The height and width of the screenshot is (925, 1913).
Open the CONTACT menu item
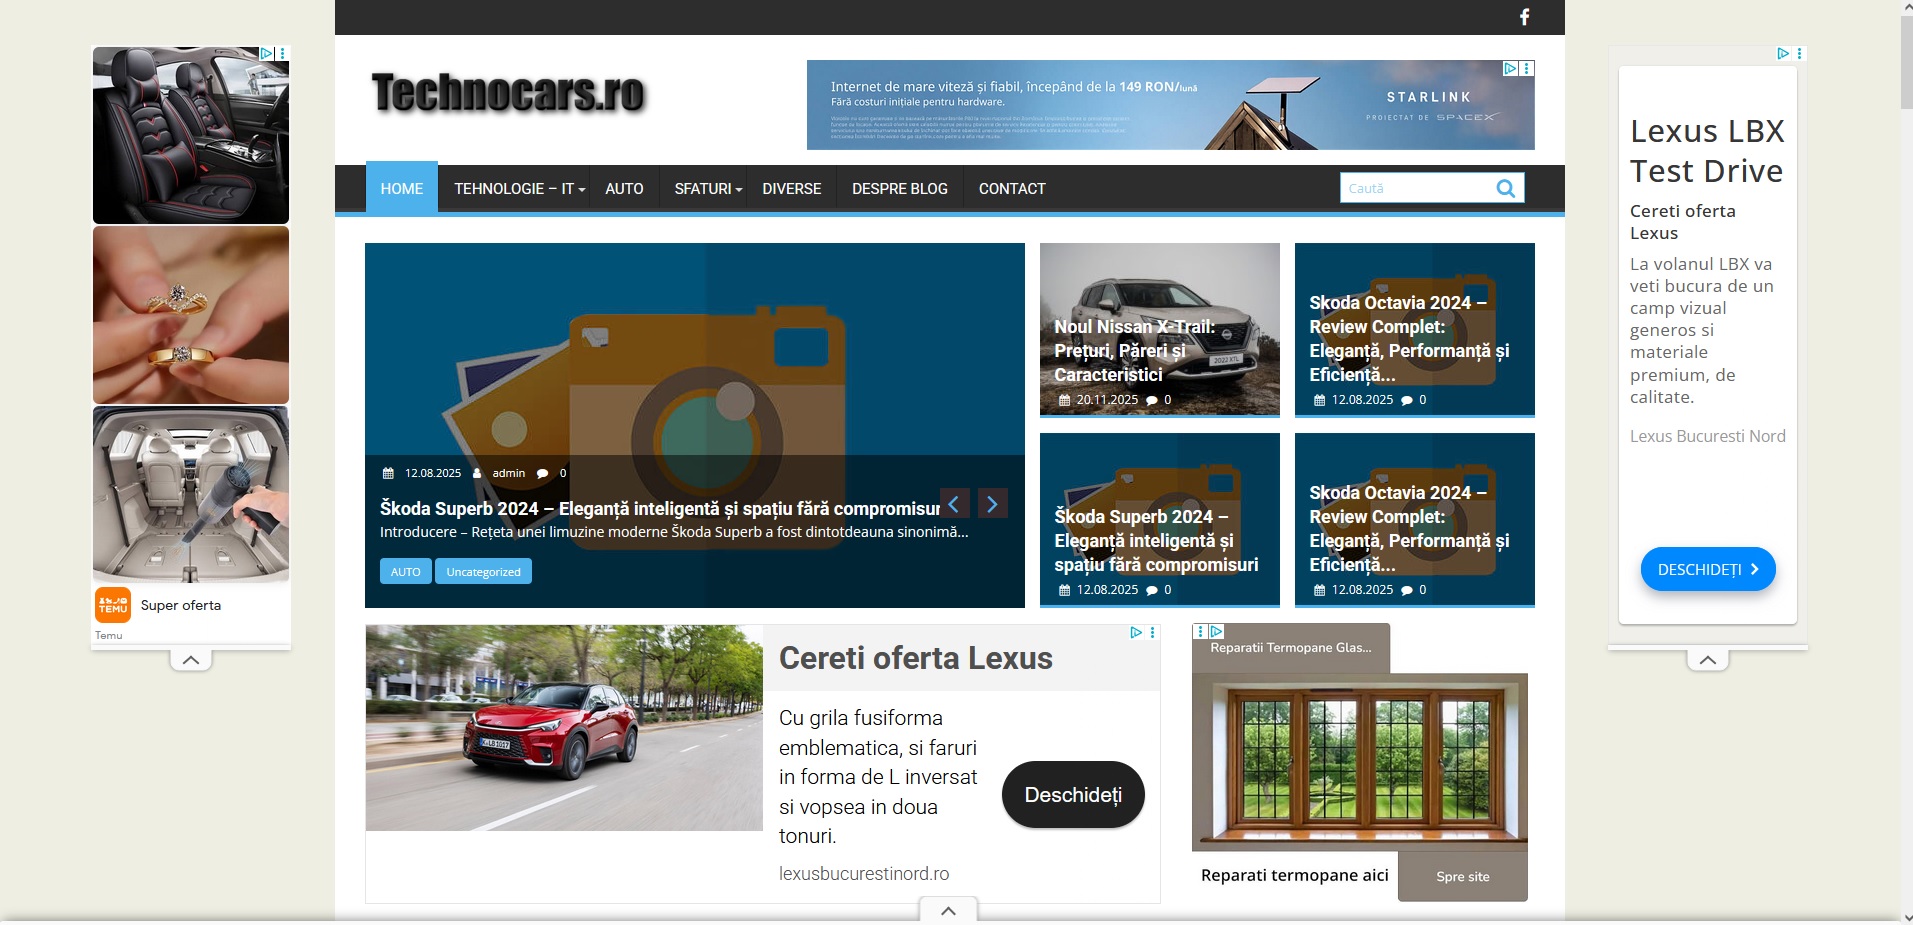1012,188
